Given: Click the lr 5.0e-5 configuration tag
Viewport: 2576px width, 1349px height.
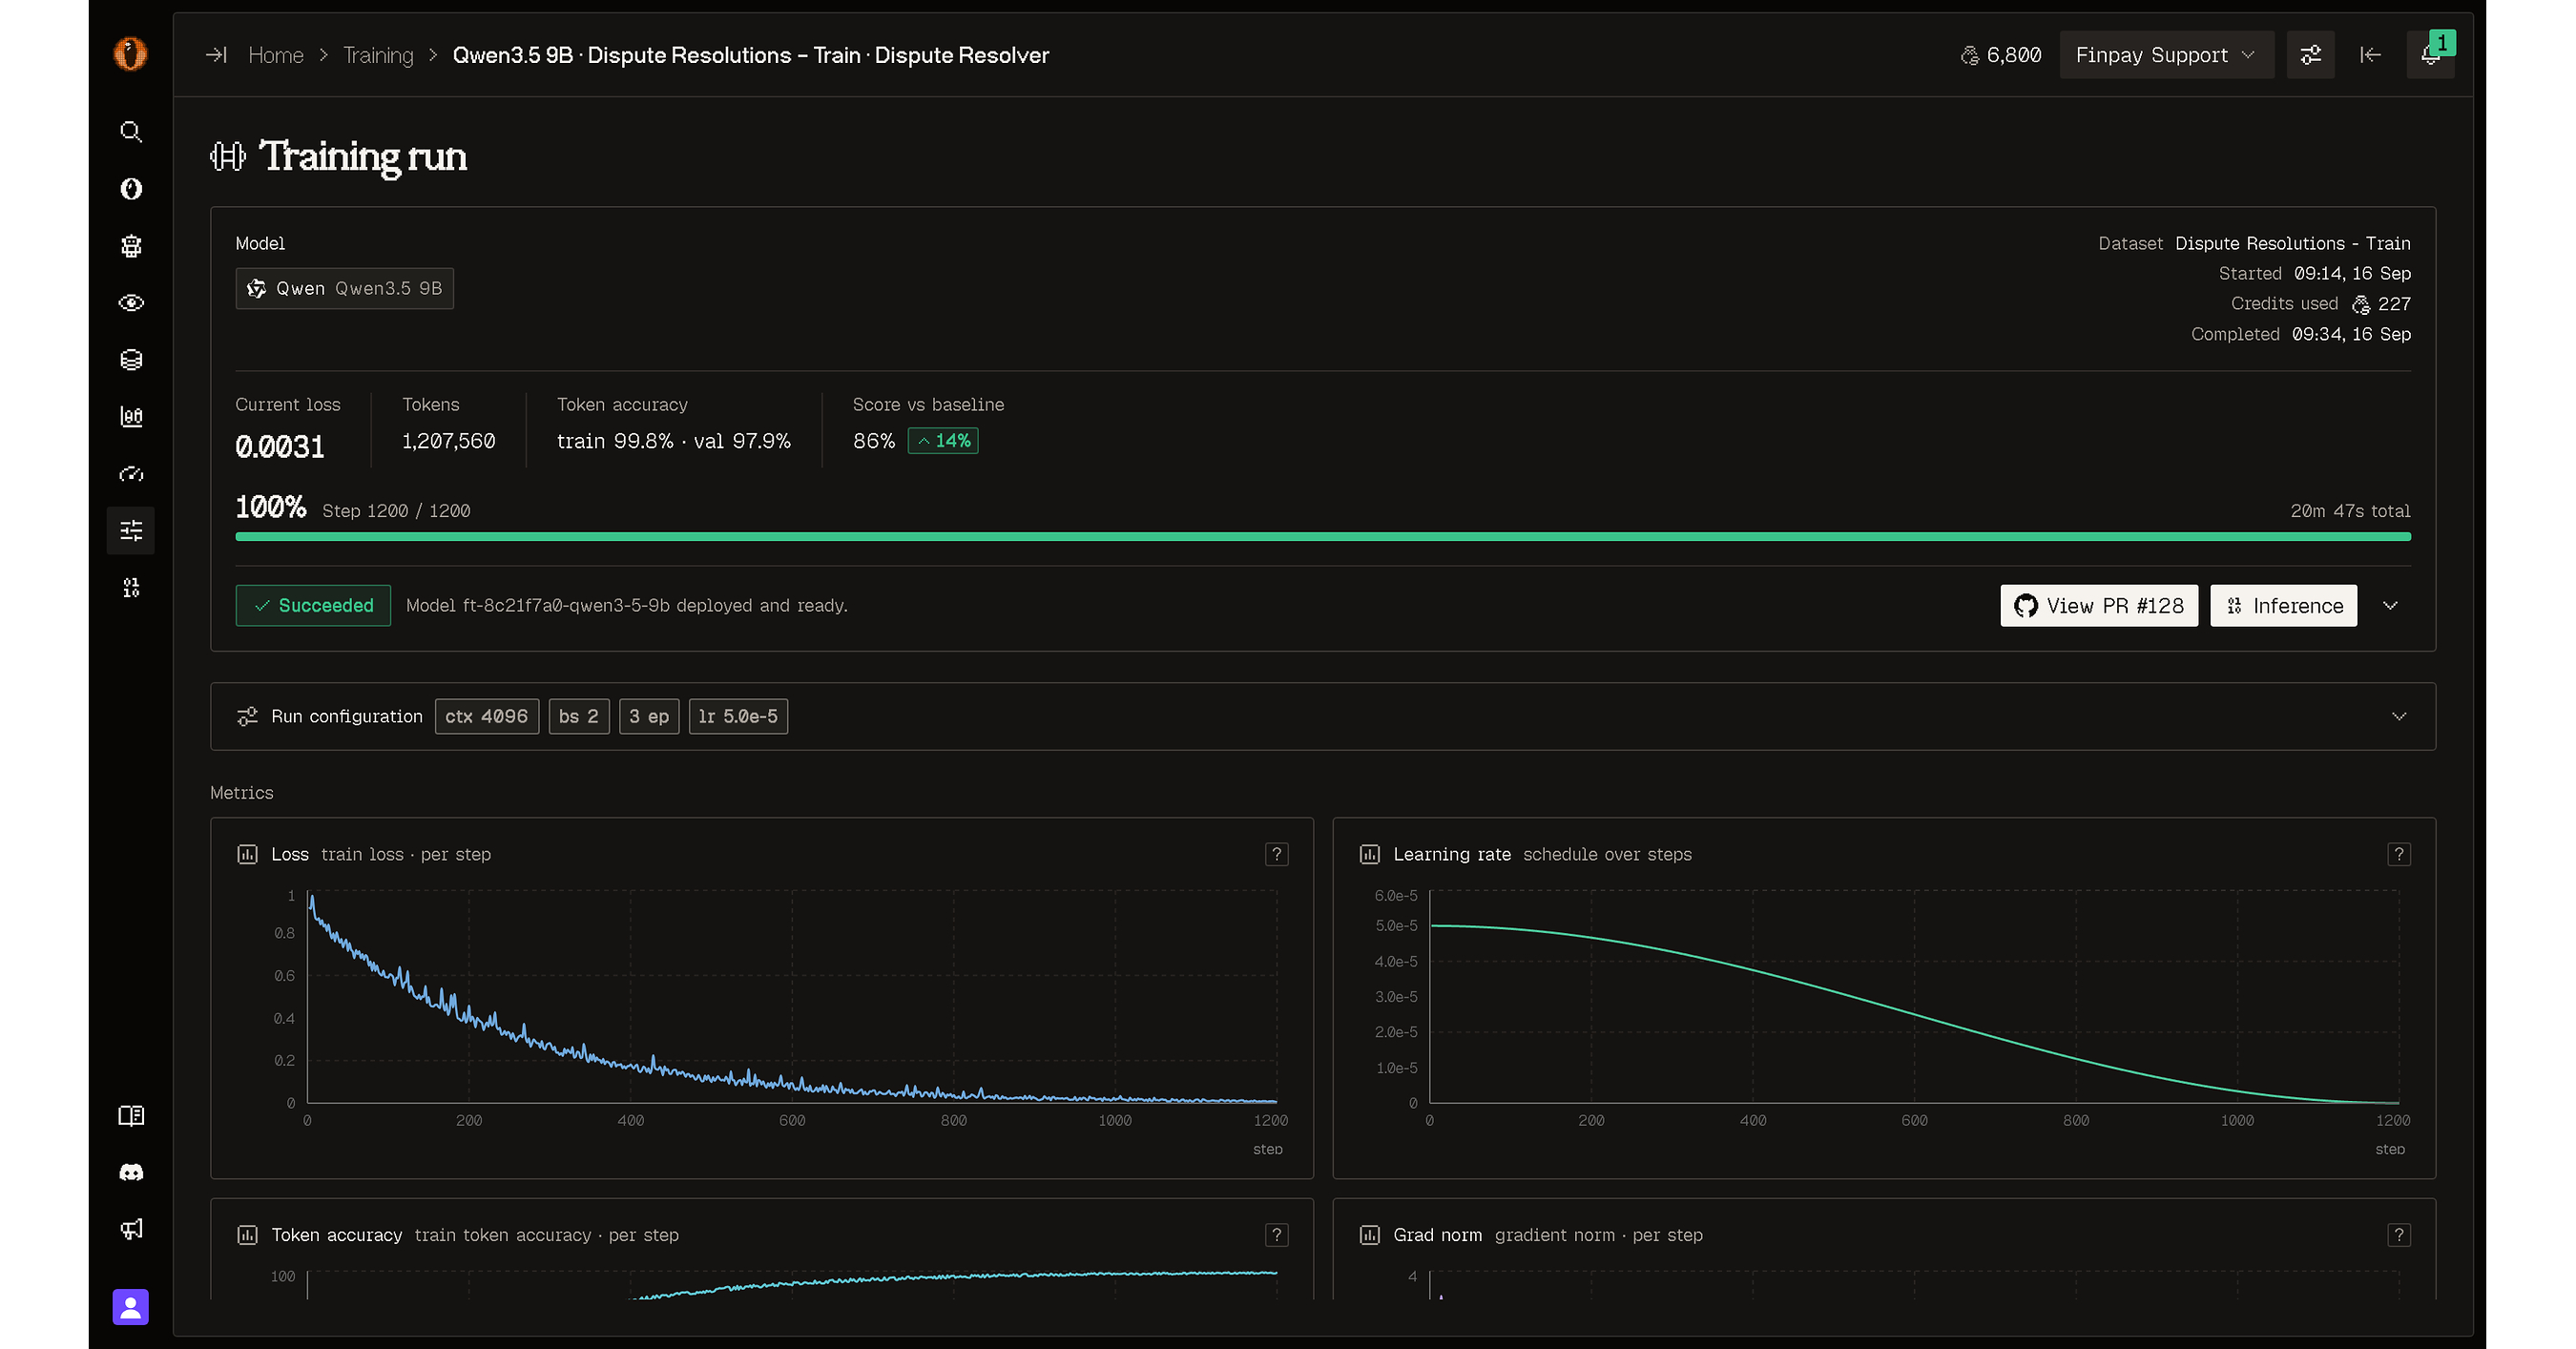Looking at the screenshot, I should coord(738,717).
